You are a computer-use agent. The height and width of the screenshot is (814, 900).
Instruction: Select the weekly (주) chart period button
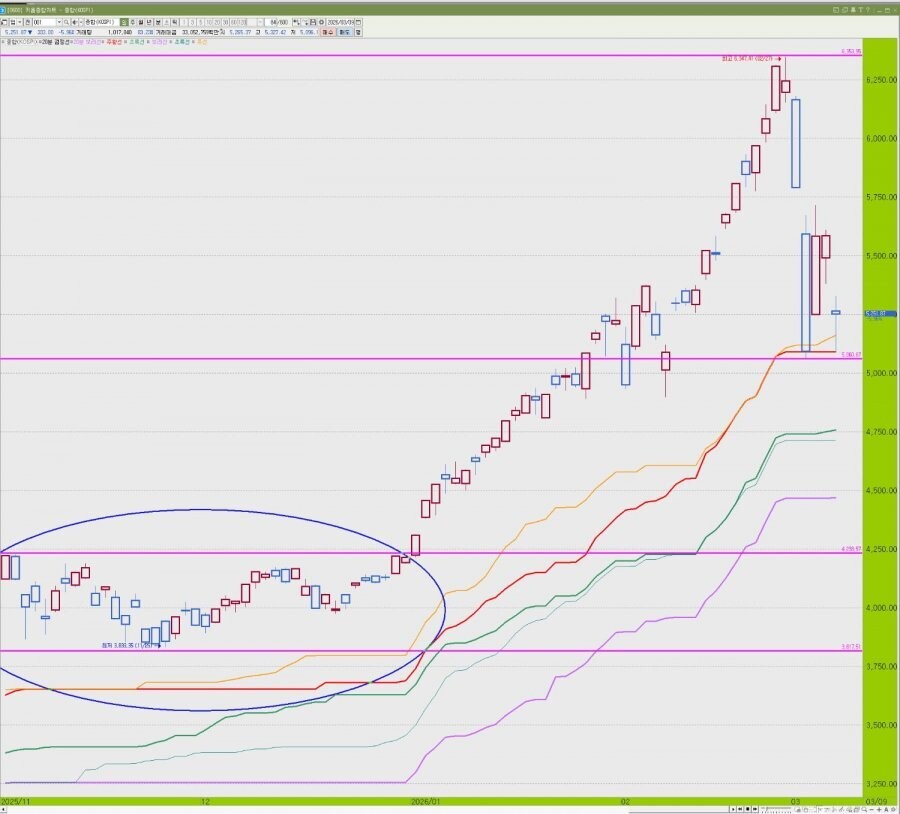coord(133,22)
